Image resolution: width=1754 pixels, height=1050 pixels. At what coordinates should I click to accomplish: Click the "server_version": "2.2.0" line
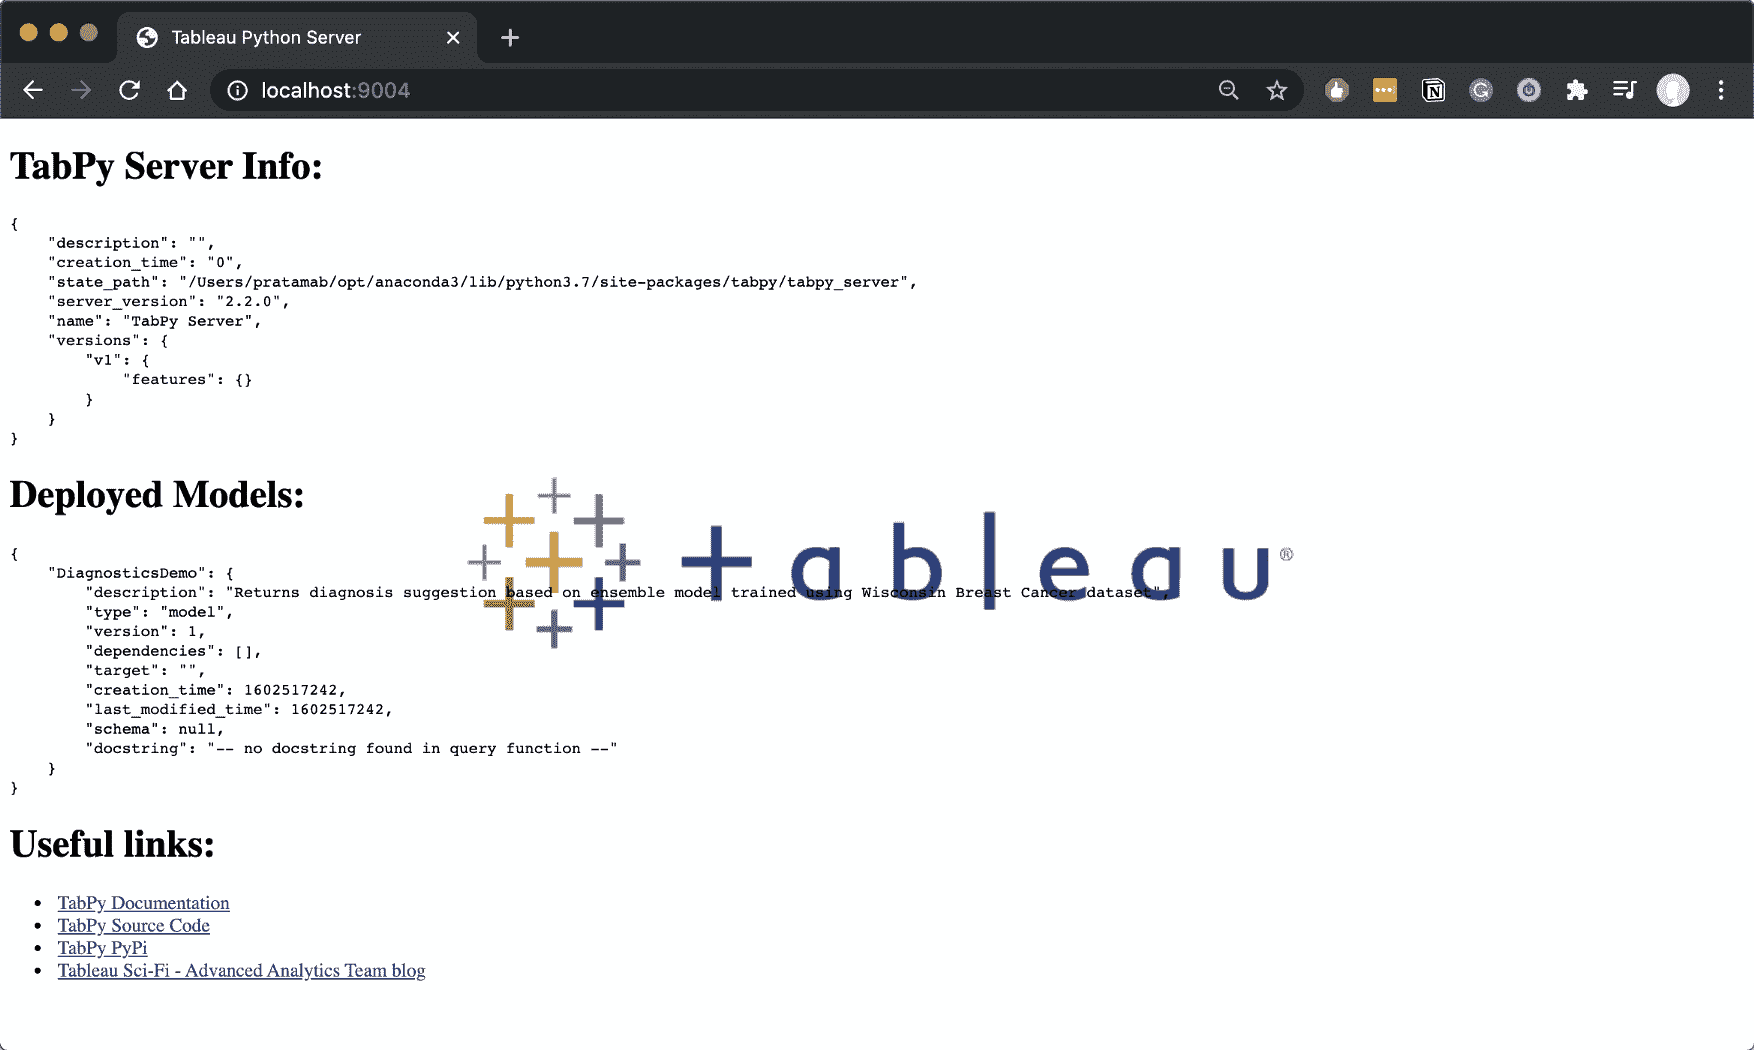(x=169, y=302)
